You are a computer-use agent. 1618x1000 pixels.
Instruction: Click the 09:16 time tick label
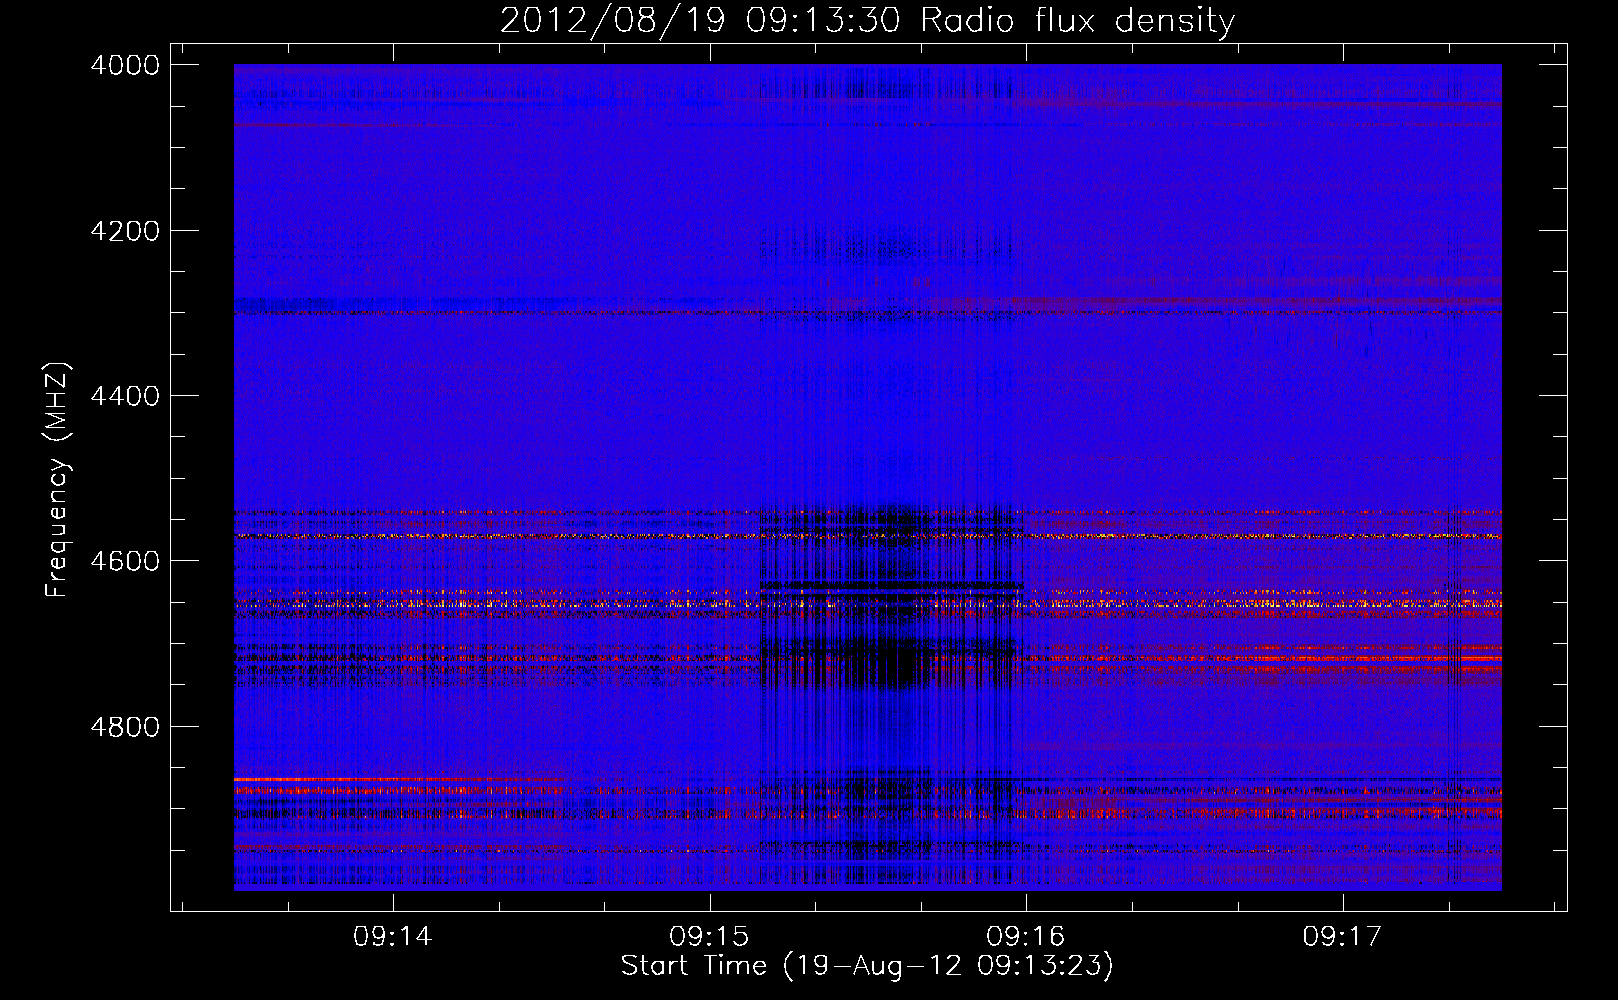click(x=1026, y=937)
